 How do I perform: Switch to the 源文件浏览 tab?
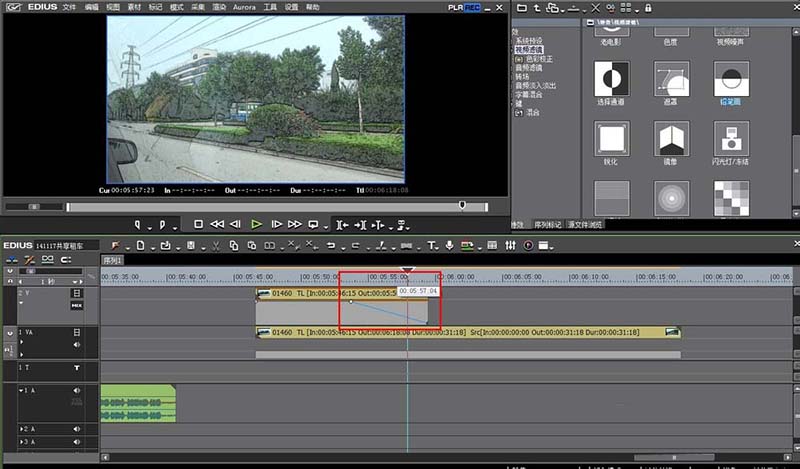[x=585, y=225]
